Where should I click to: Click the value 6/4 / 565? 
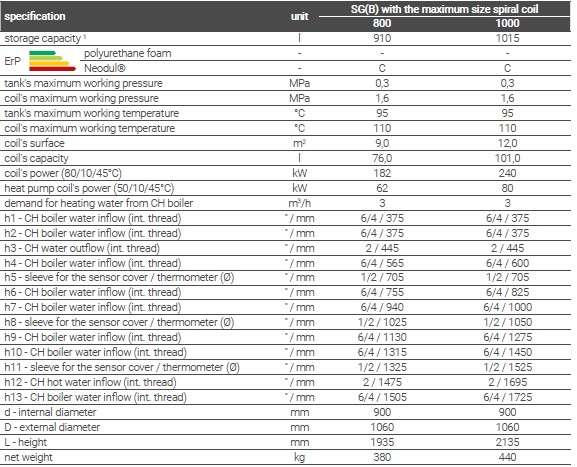click(382, 263)
